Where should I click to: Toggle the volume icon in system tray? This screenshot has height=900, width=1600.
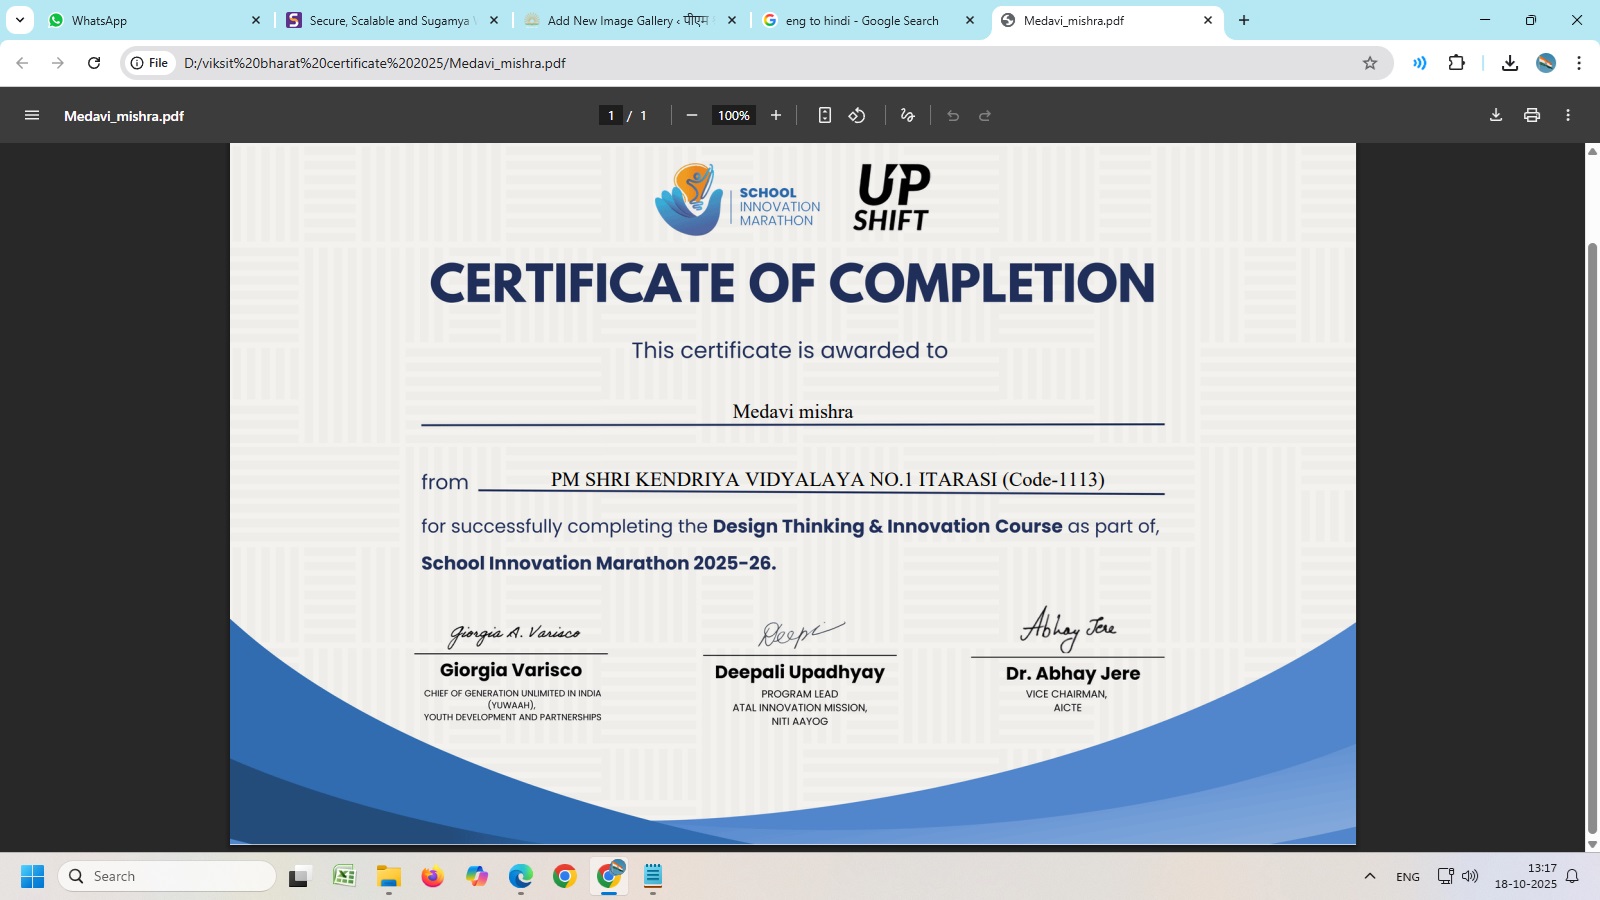pos(1470,877)
